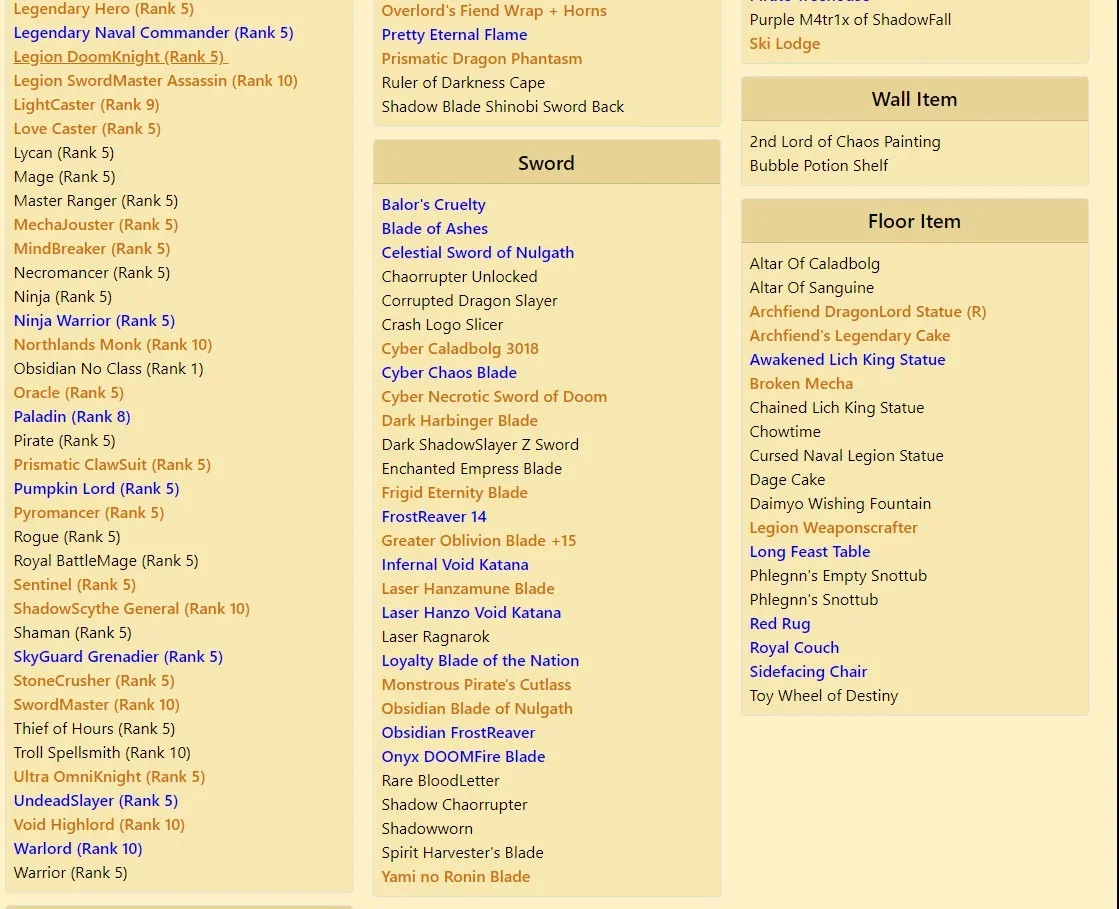
Task: Click Sidefacing Chair link
Action: pos(809,672)
